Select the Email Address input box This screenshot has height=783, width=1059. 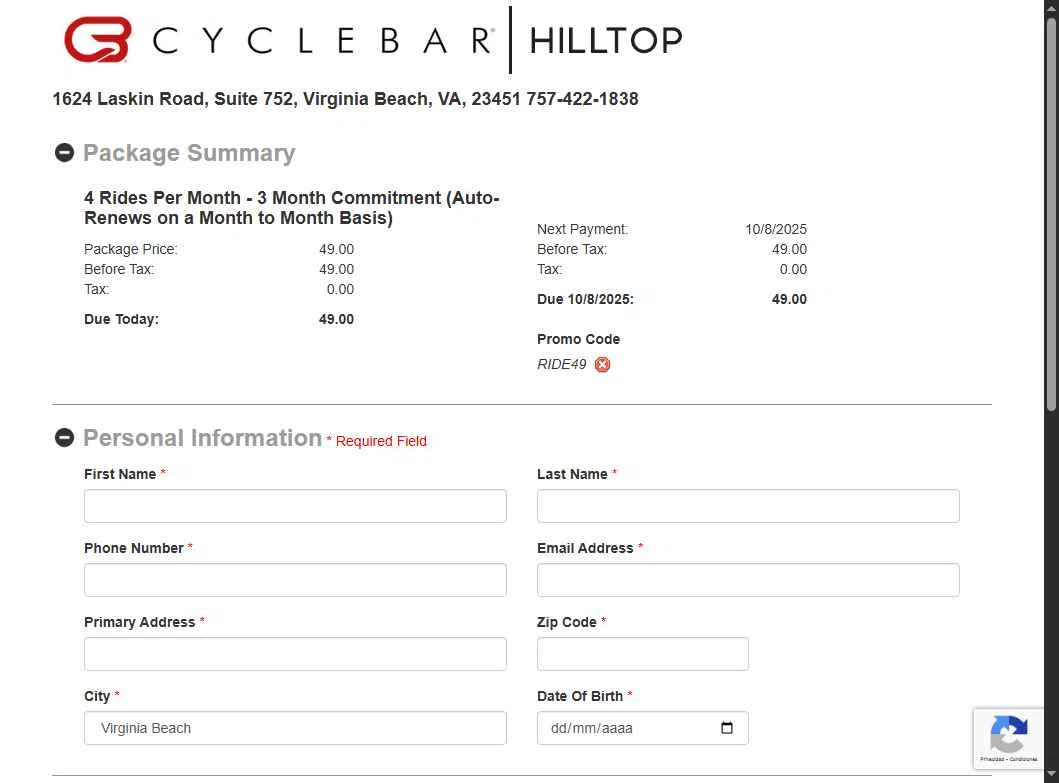tap(748, 580)
